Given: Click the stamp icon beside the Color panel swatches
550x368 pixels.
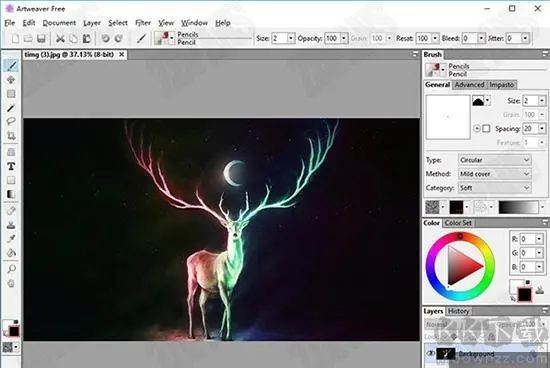Looking at the screenshot, I should point(540,290).
